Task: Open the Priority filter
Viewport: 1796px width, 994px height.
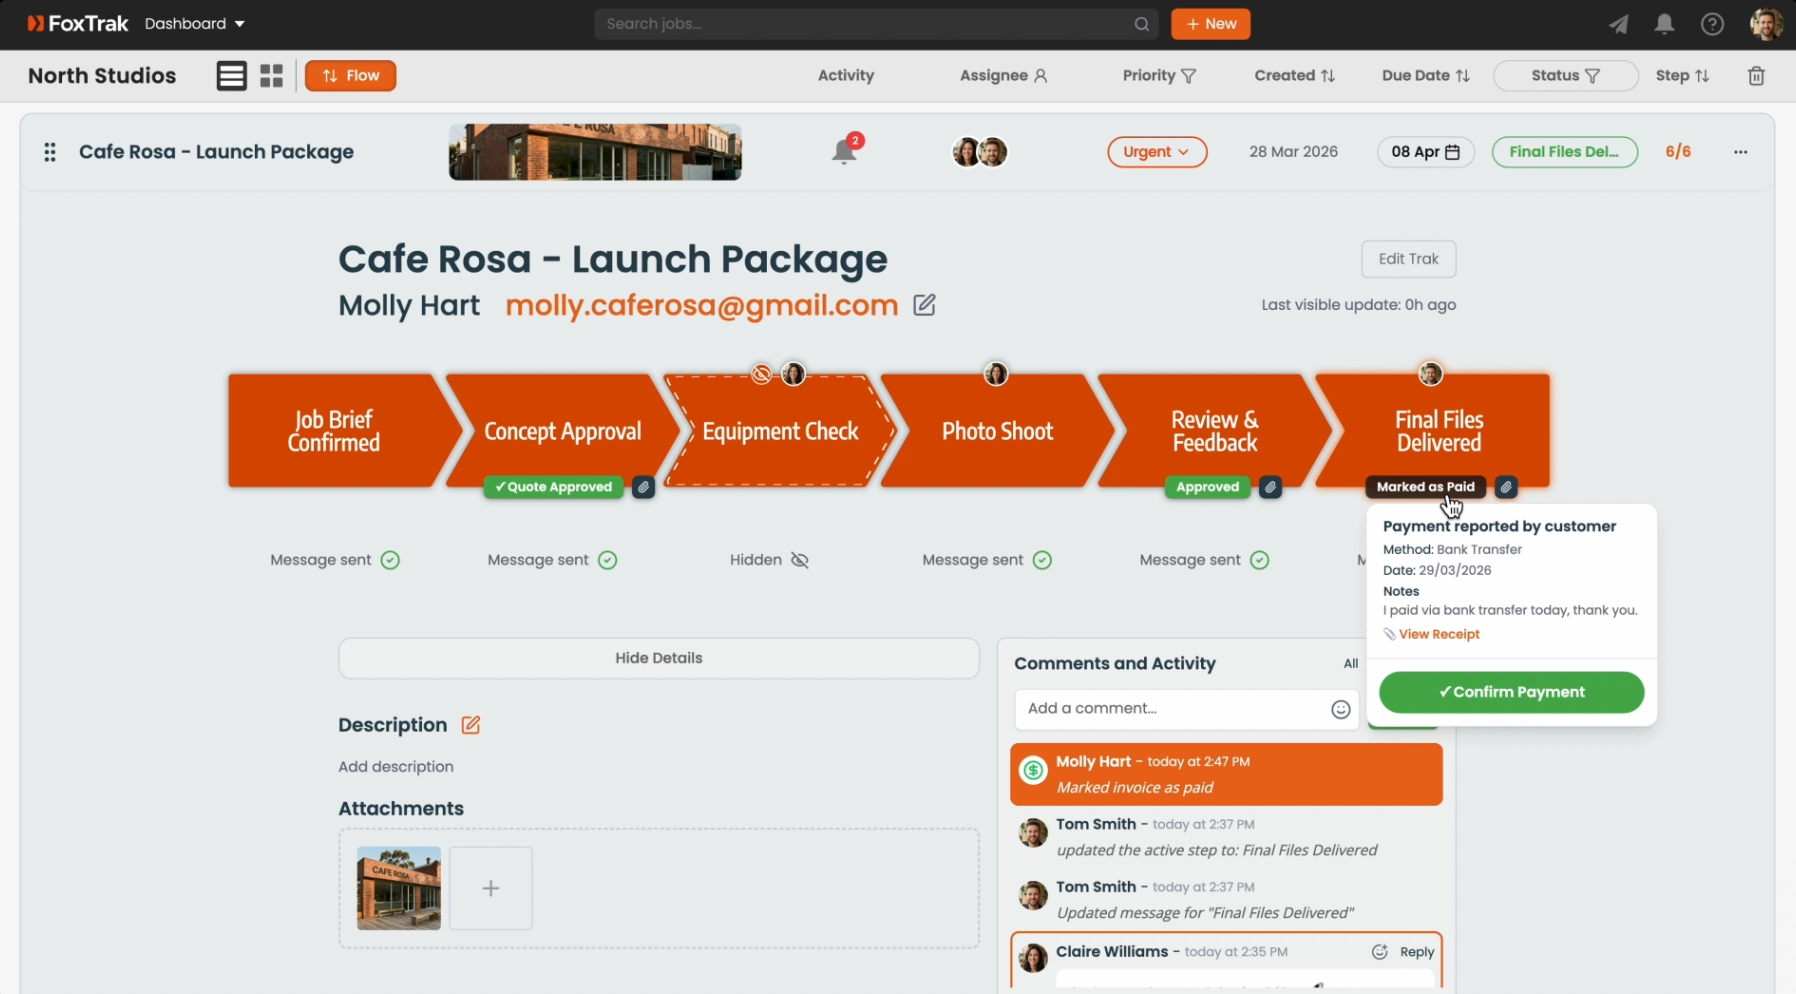Action: [1159, 76]
